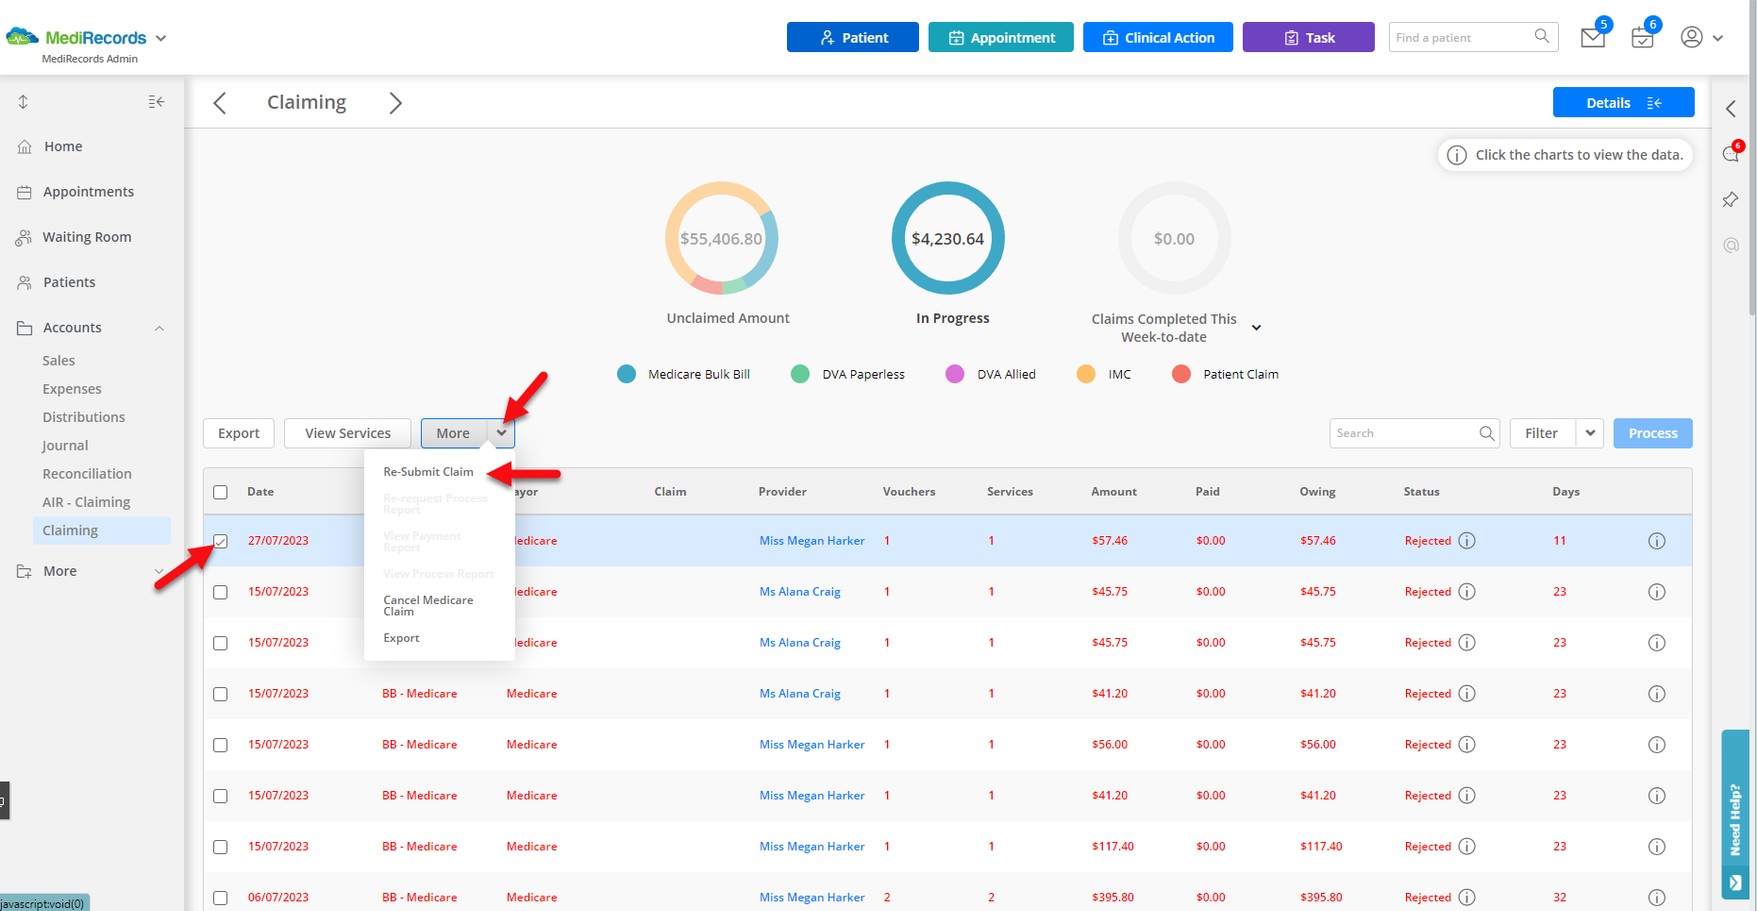Click info icon beside first Rejected status
Image resolution: width=1757 pixels, height=911 pixels.
pyautogui.click(x=1467, y=541)
